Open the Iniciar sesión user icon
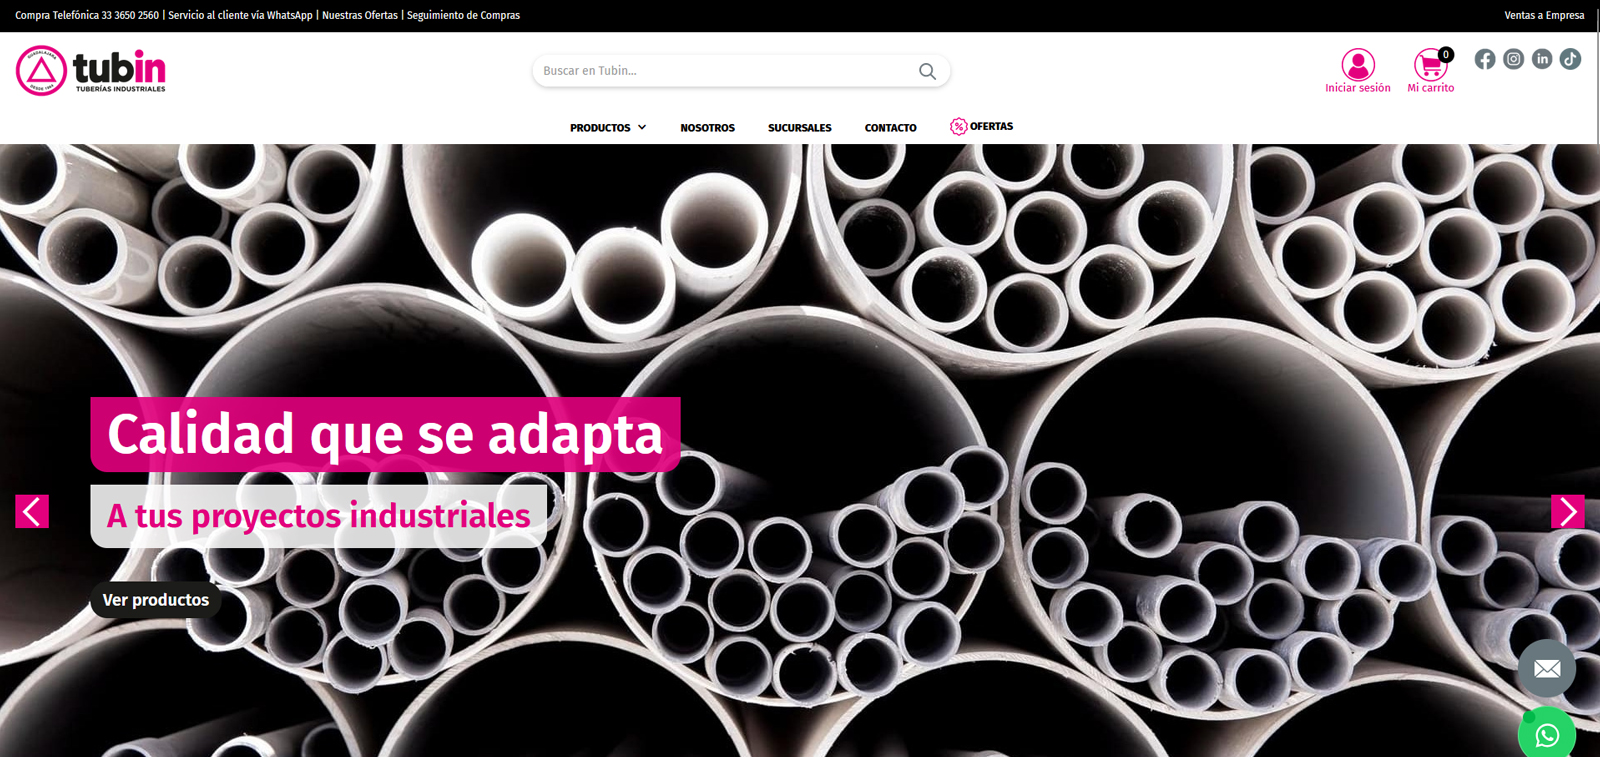This screenshot has height=757, width=1600. 1357,66
